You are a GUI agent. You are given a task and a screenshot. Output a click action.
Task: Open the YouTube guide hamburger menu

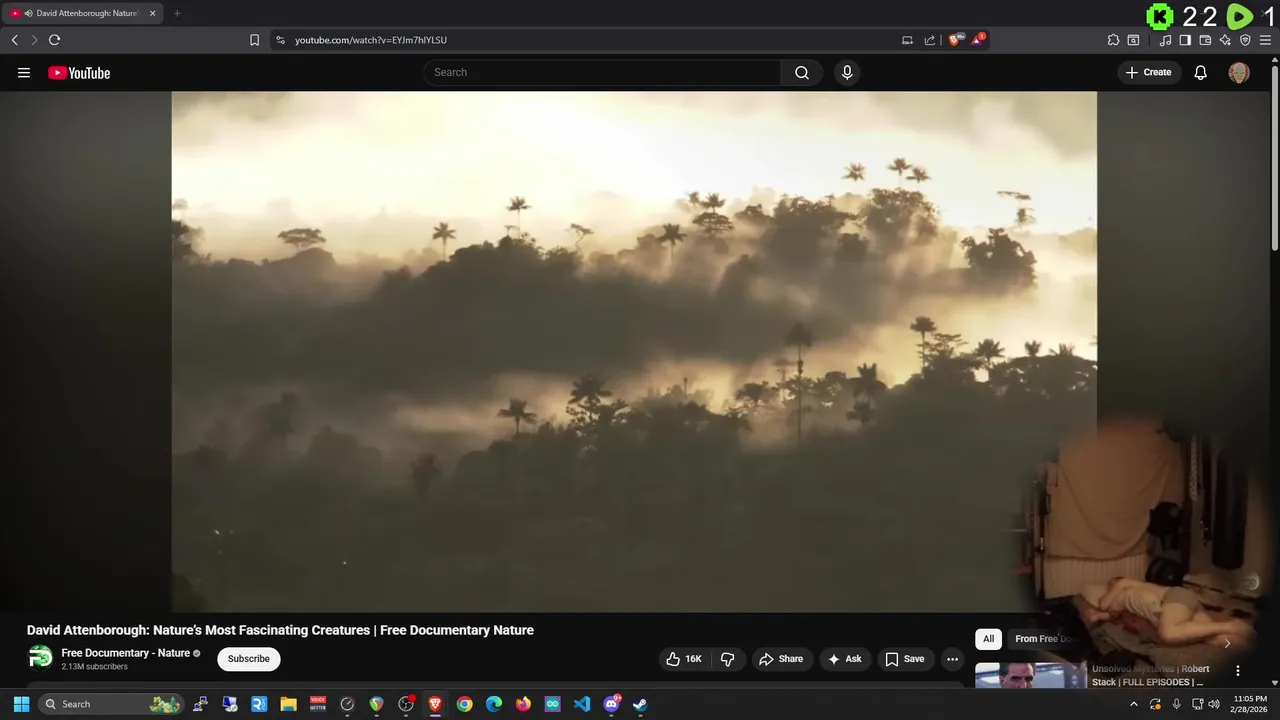click(x=24, y=73)
